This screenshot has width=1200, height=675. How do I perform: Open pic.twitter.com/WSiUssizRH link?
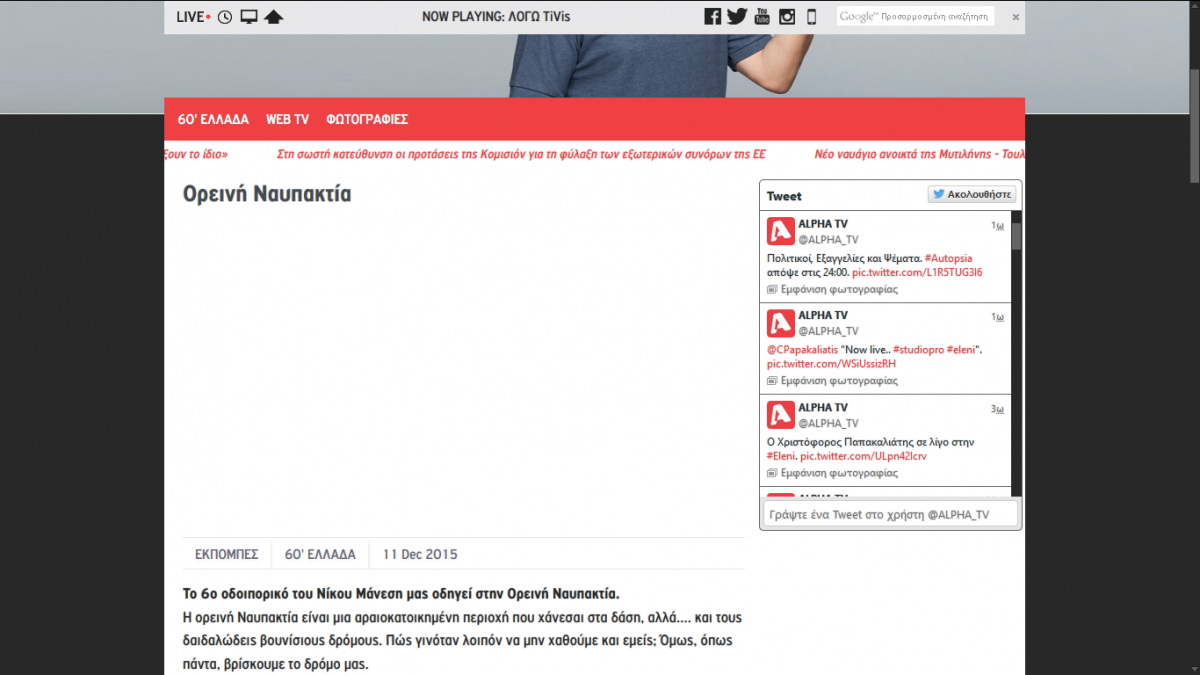[832, 364]
